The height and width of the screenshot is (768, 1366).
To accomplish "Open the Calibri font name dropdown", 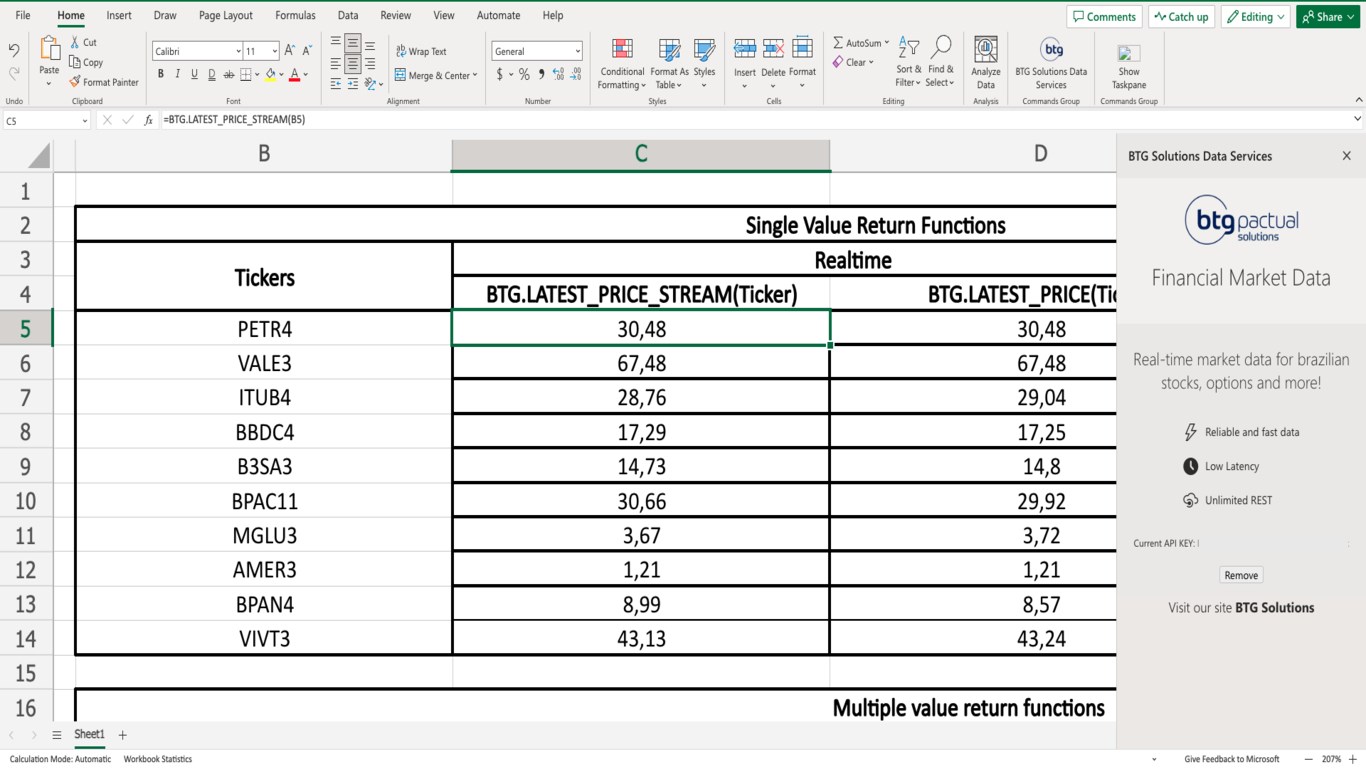I will 238,51.
